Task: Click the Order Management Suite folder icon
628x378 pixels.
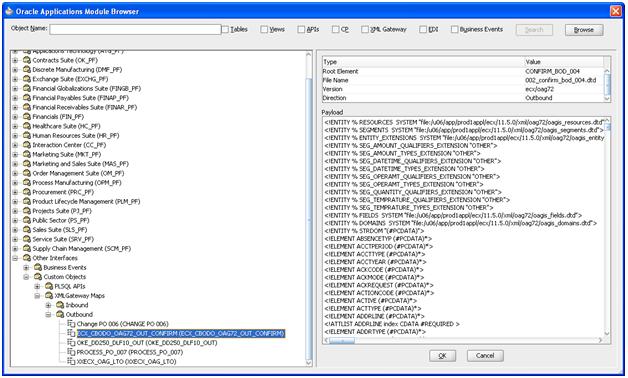Action: click(26, 173)
